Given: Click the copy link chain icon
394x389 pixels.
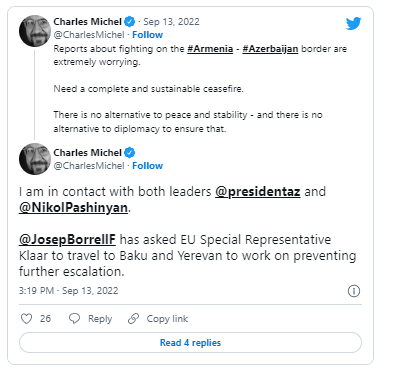Looking at the screenshot, I should 133,318.
